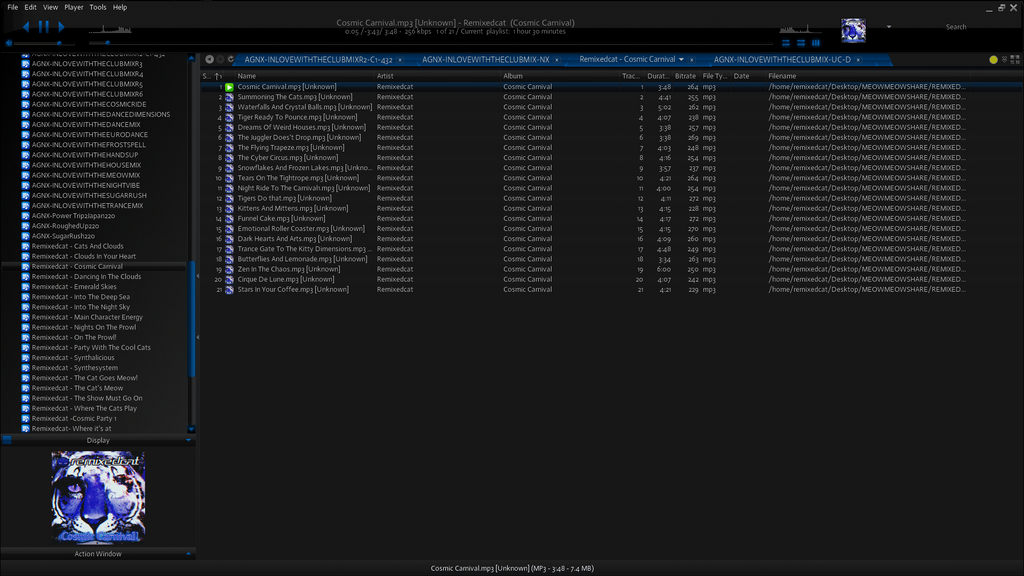Click playlist icon of AGNX-RoughedUp220
This screenshot has width=1024, height=576.
point(25,226)
